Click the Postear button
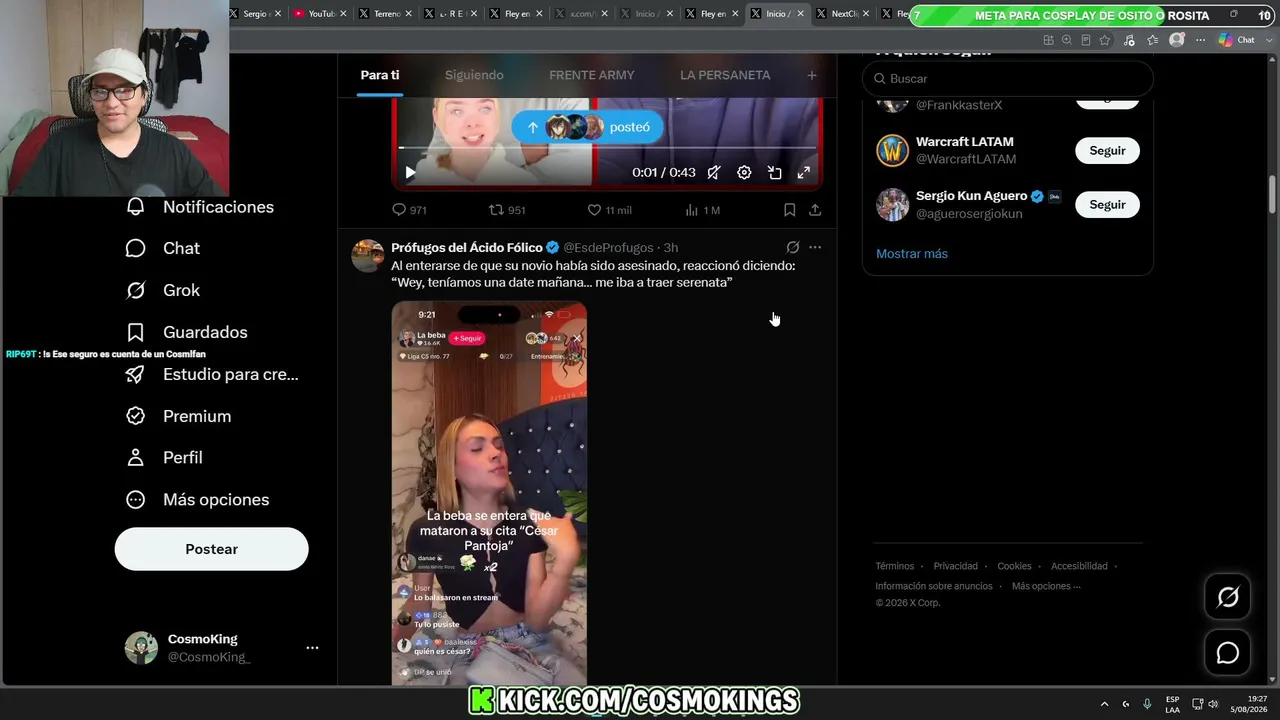The height and width of the screenshot is (720, 1280). click(212, 549)
